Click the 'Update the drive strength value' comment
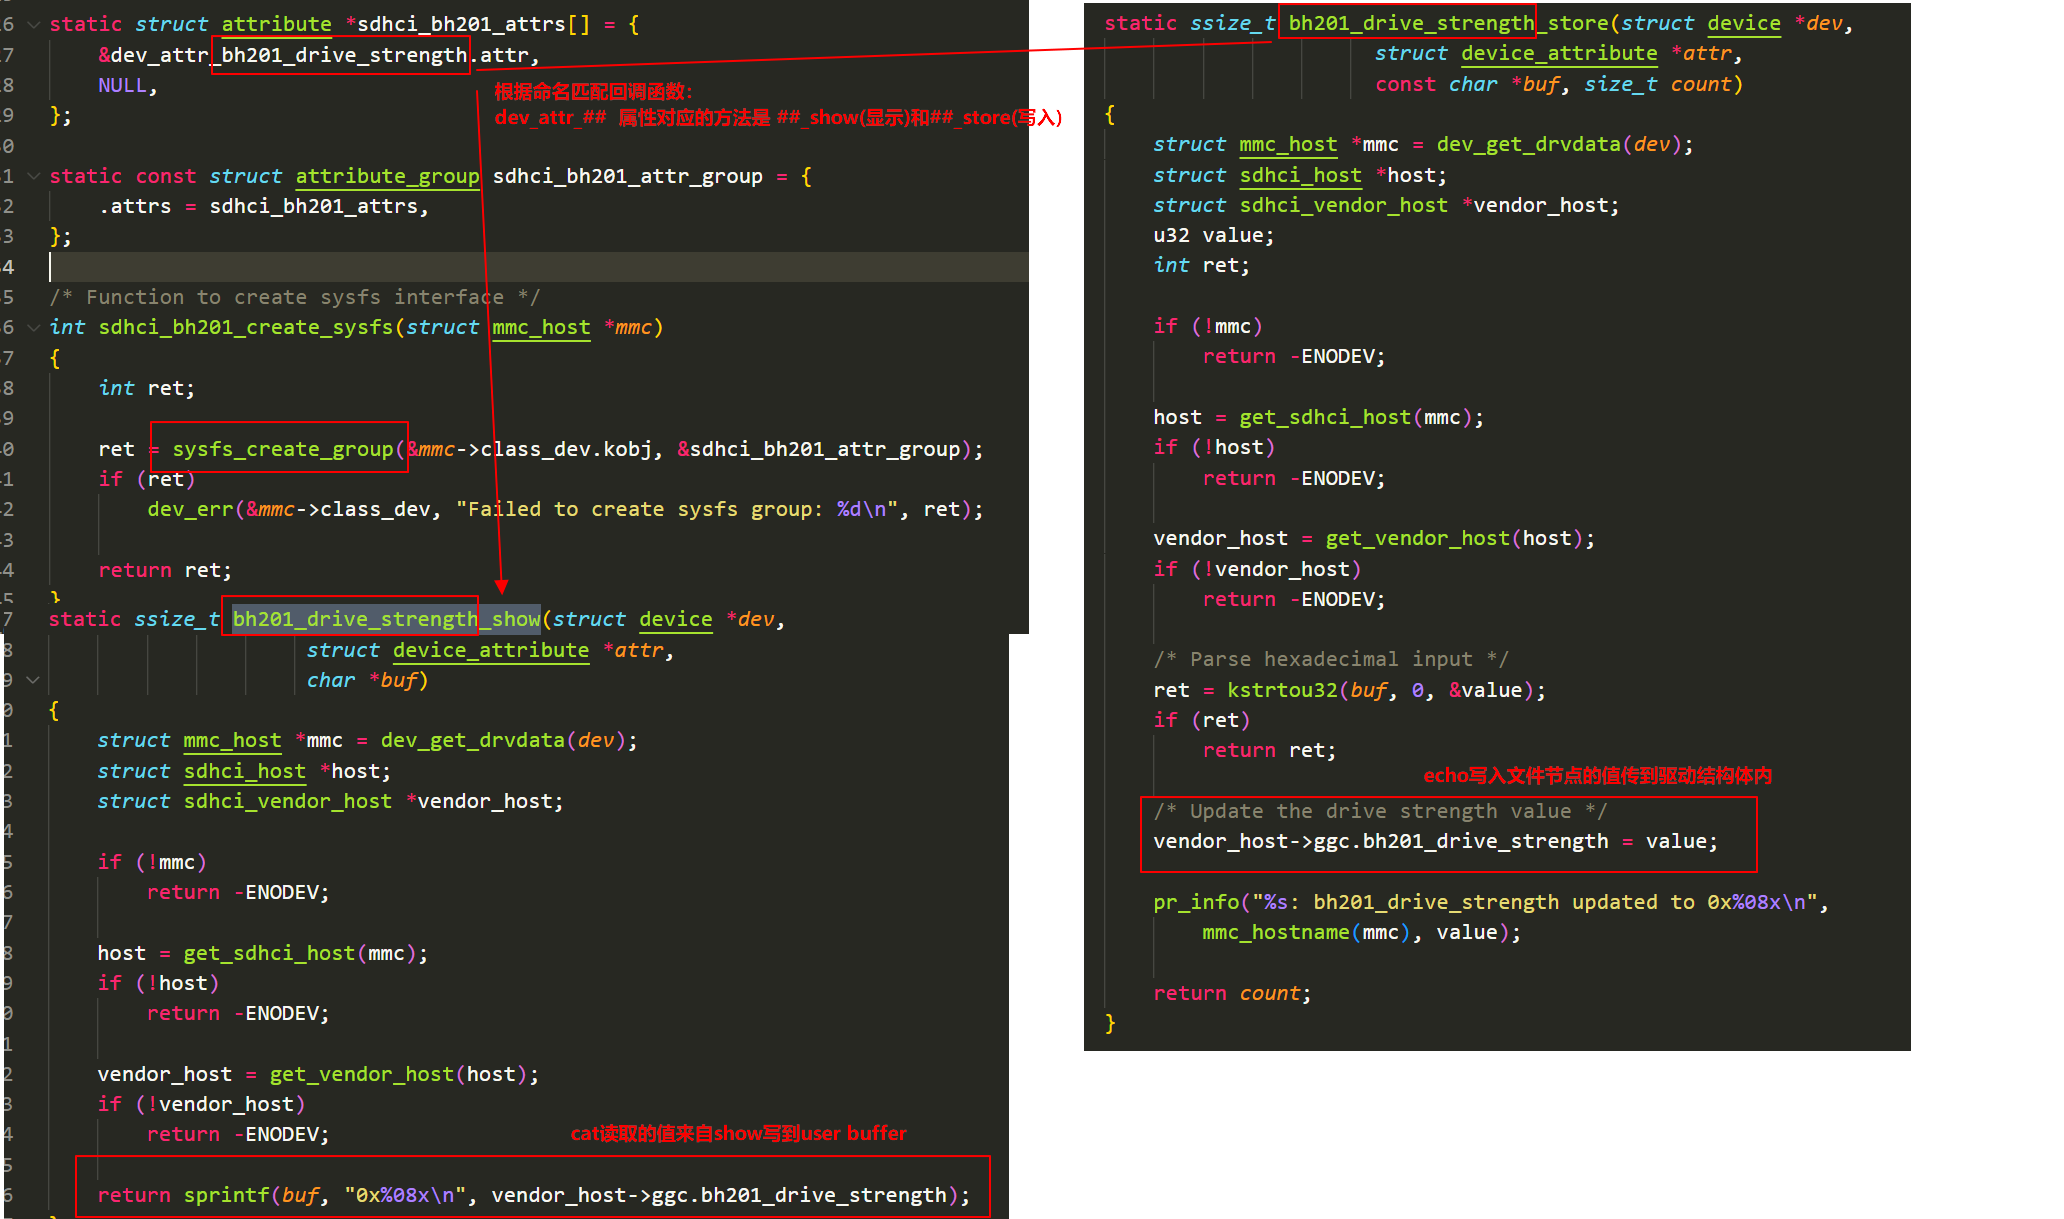 [x=1380, y=811]
